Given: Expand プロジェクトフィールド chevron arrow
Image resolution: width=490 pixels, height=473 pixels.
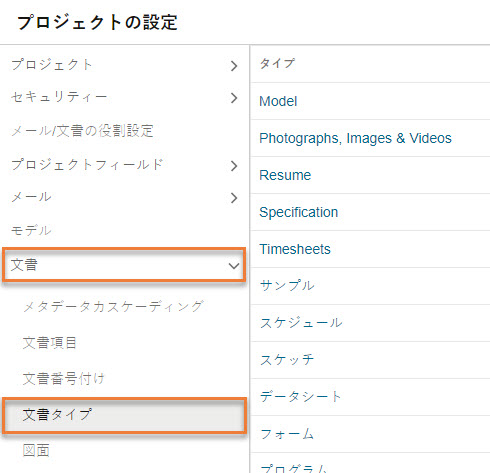Looking at the screenshot, I should tap(234, 166).
